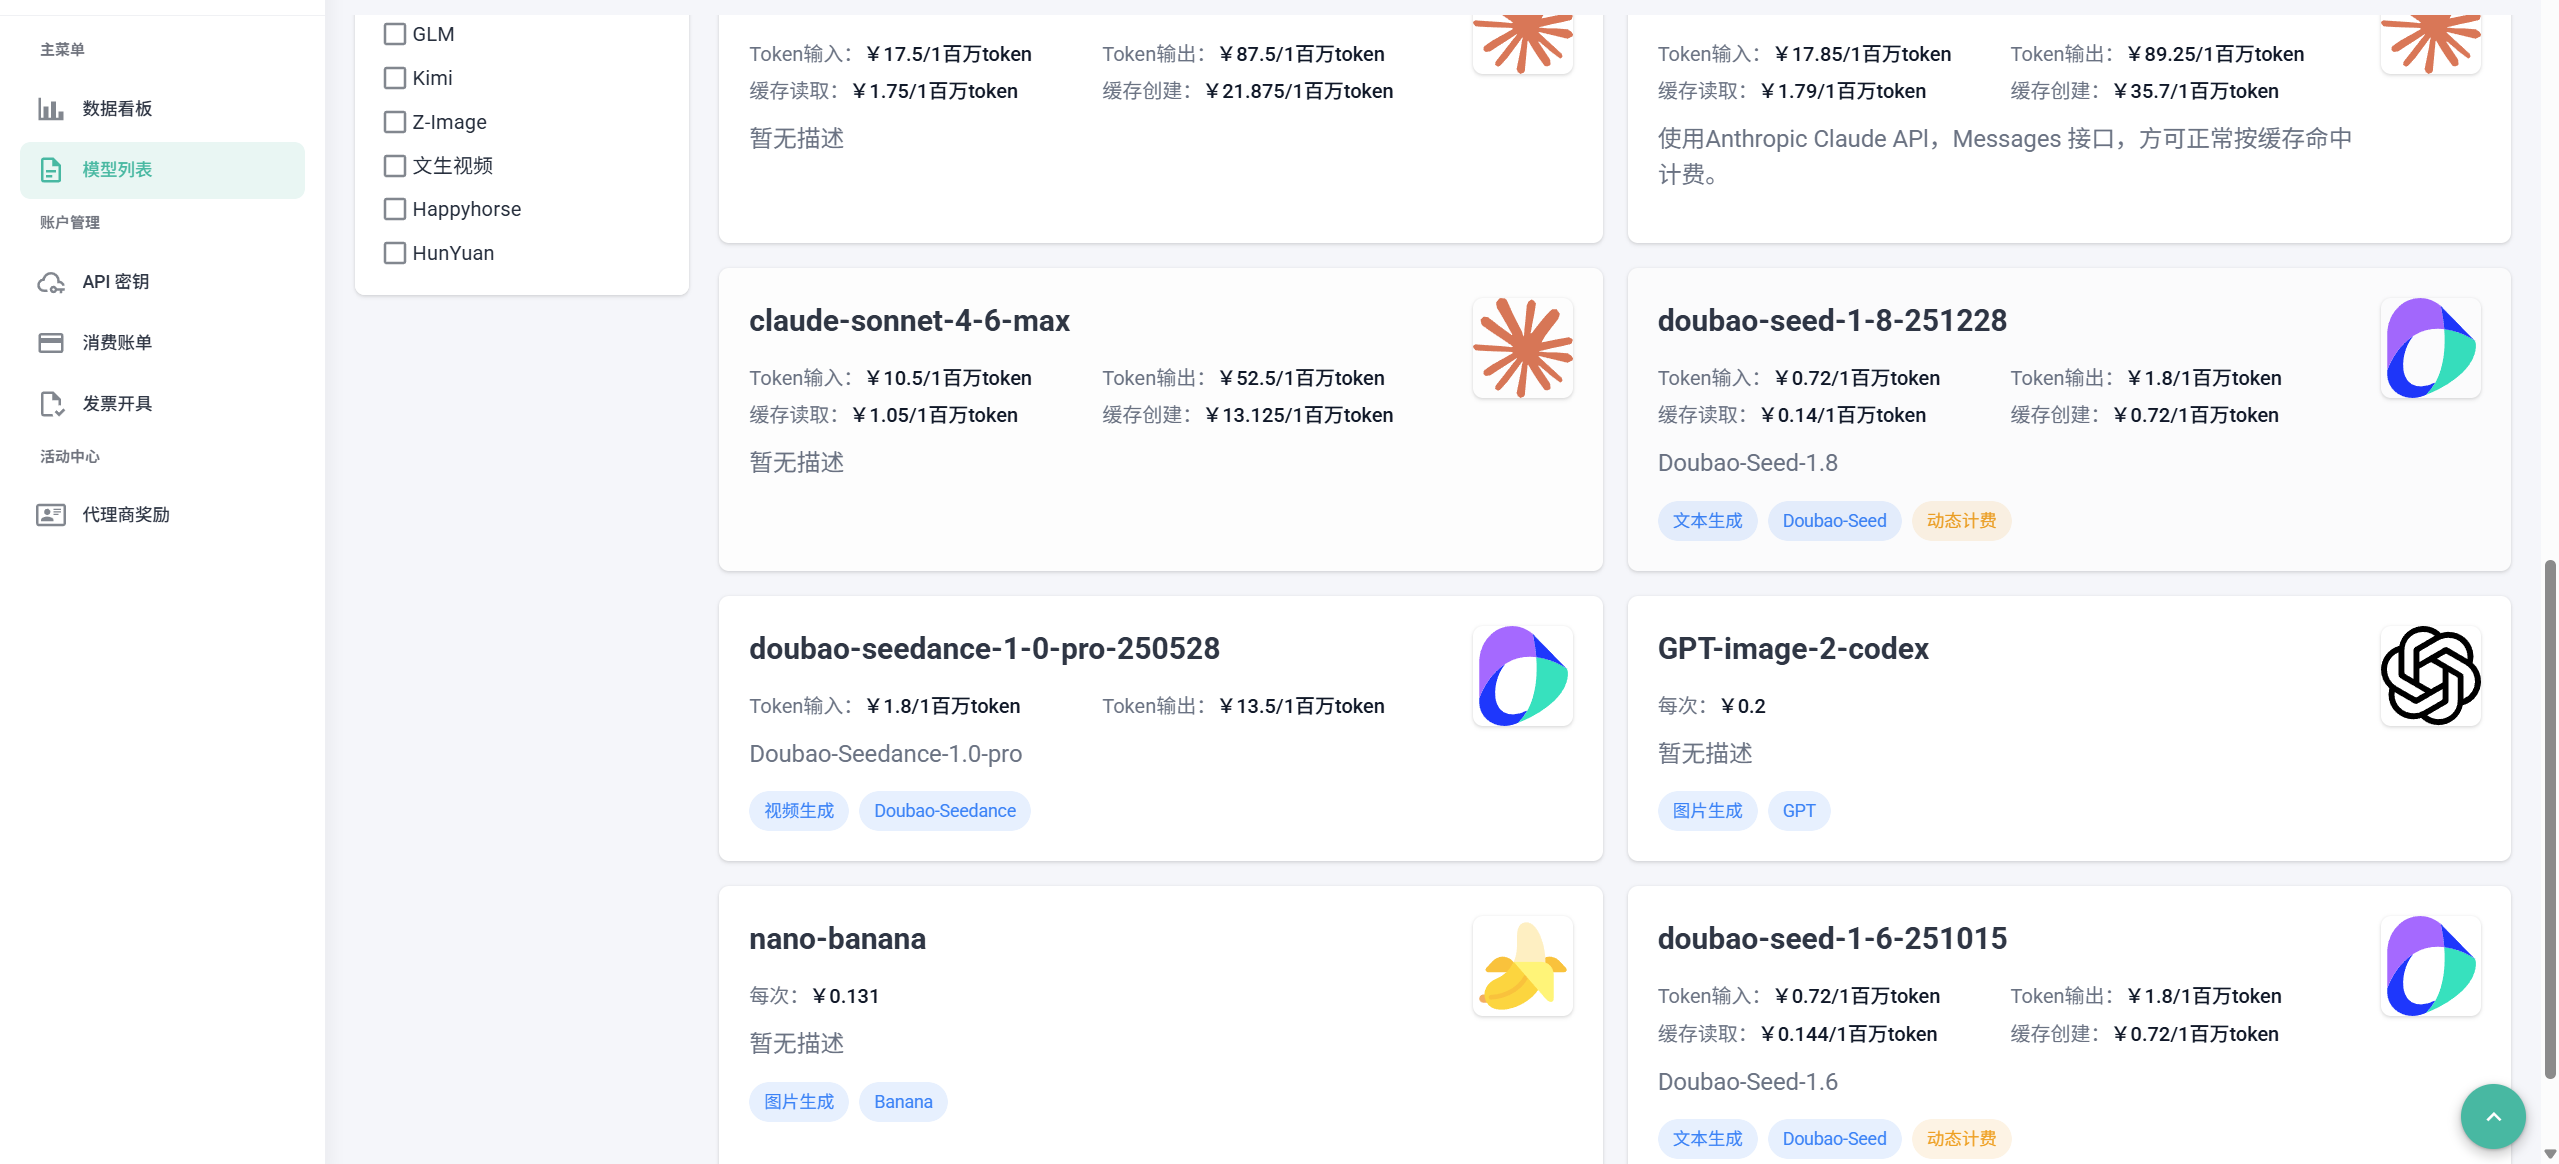
Task: Tick the Kimi filter checkbox
Action: [395, 78]
